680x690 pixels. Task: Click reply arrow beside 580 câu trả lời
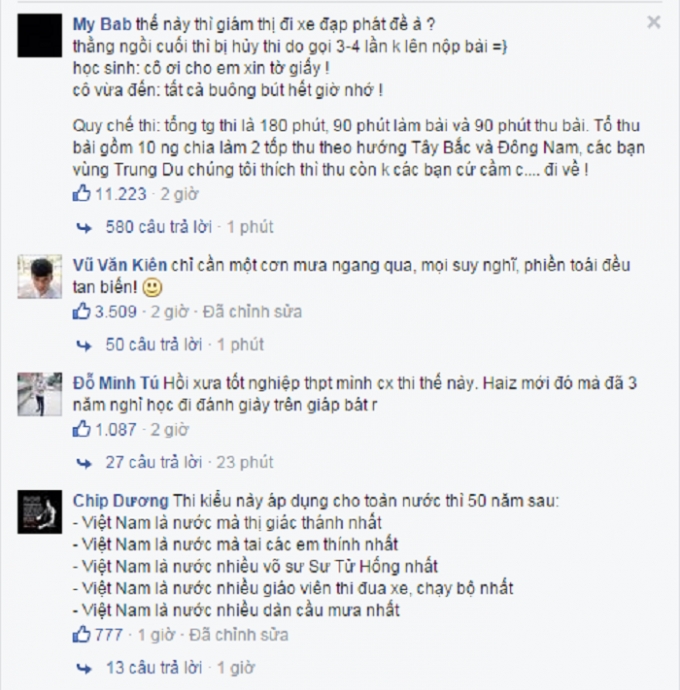[84, 228]
